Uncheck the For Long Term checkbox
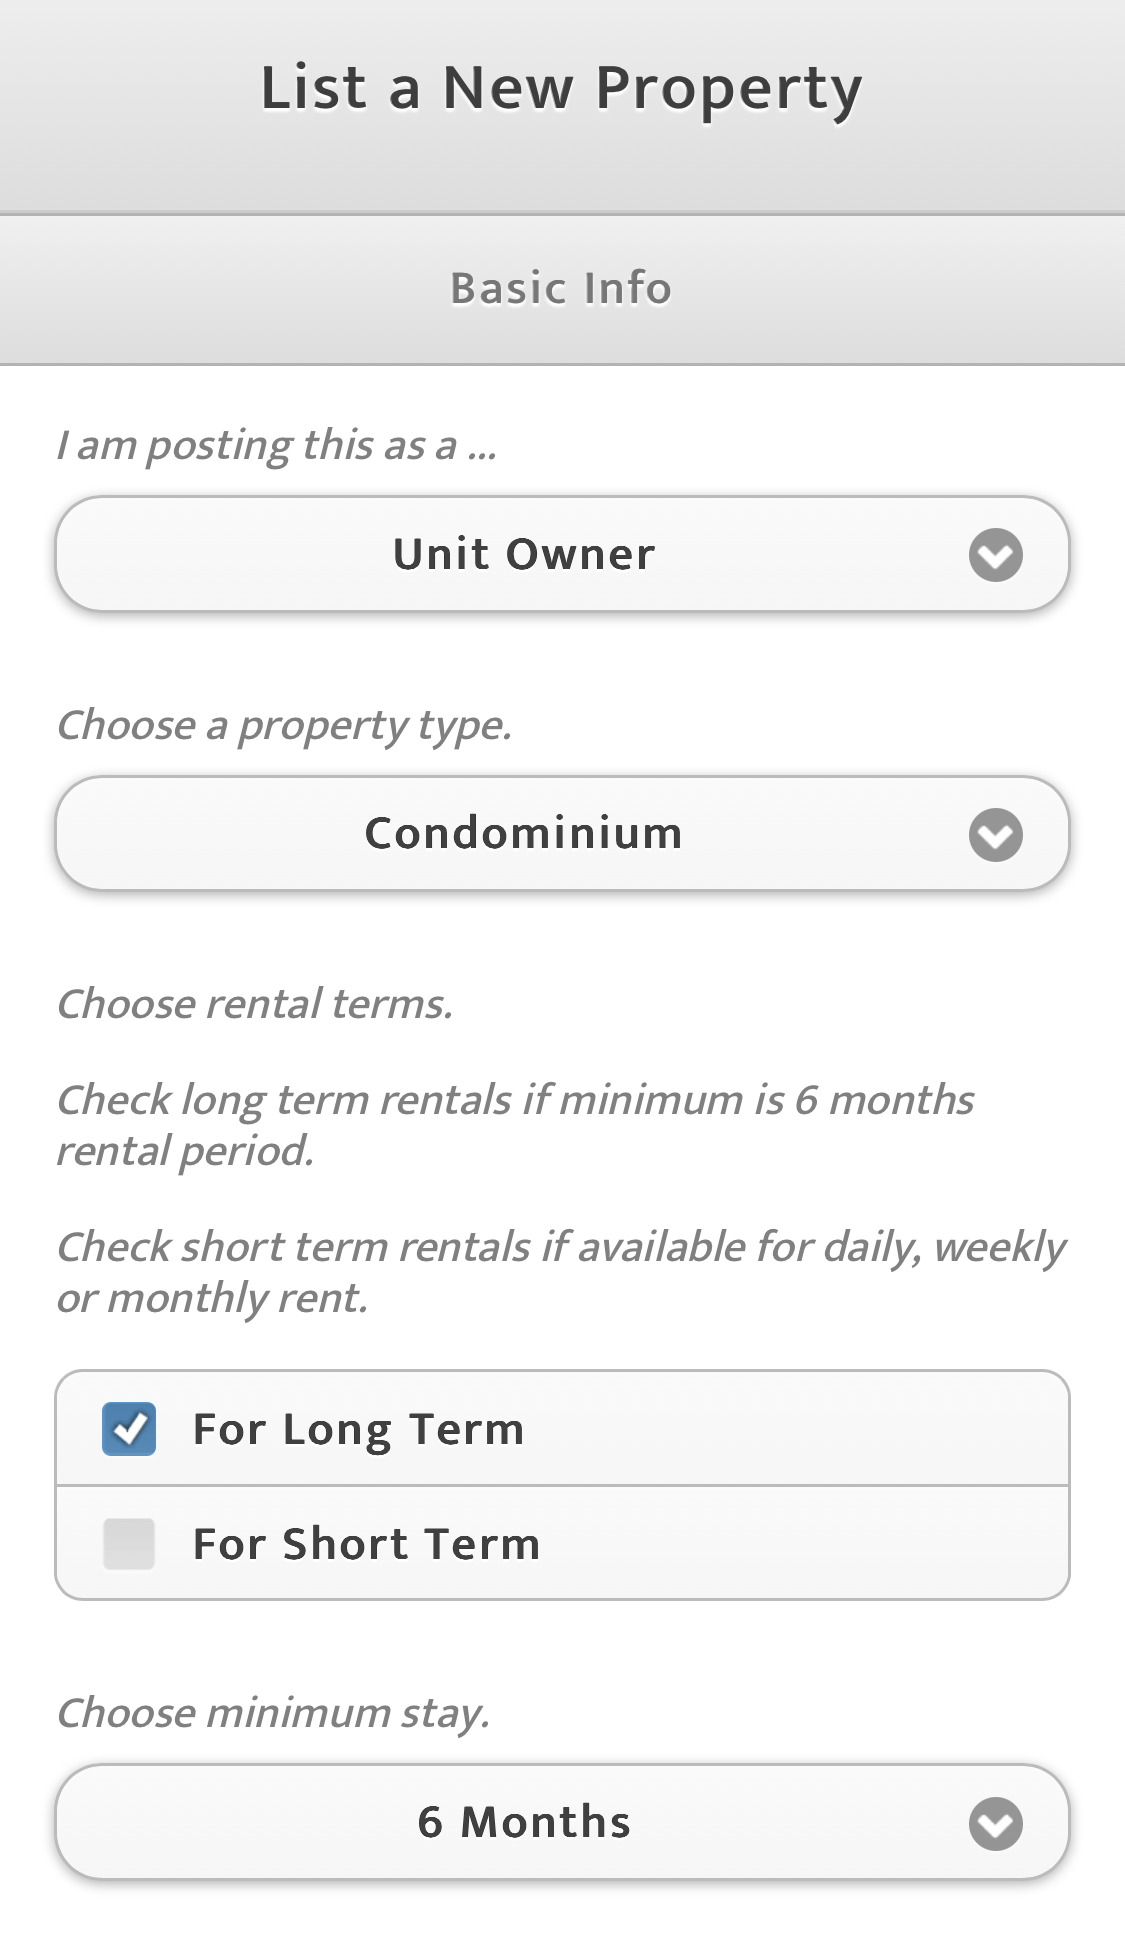This screenshot has height=1942, width=1125. coord(129,1429)
